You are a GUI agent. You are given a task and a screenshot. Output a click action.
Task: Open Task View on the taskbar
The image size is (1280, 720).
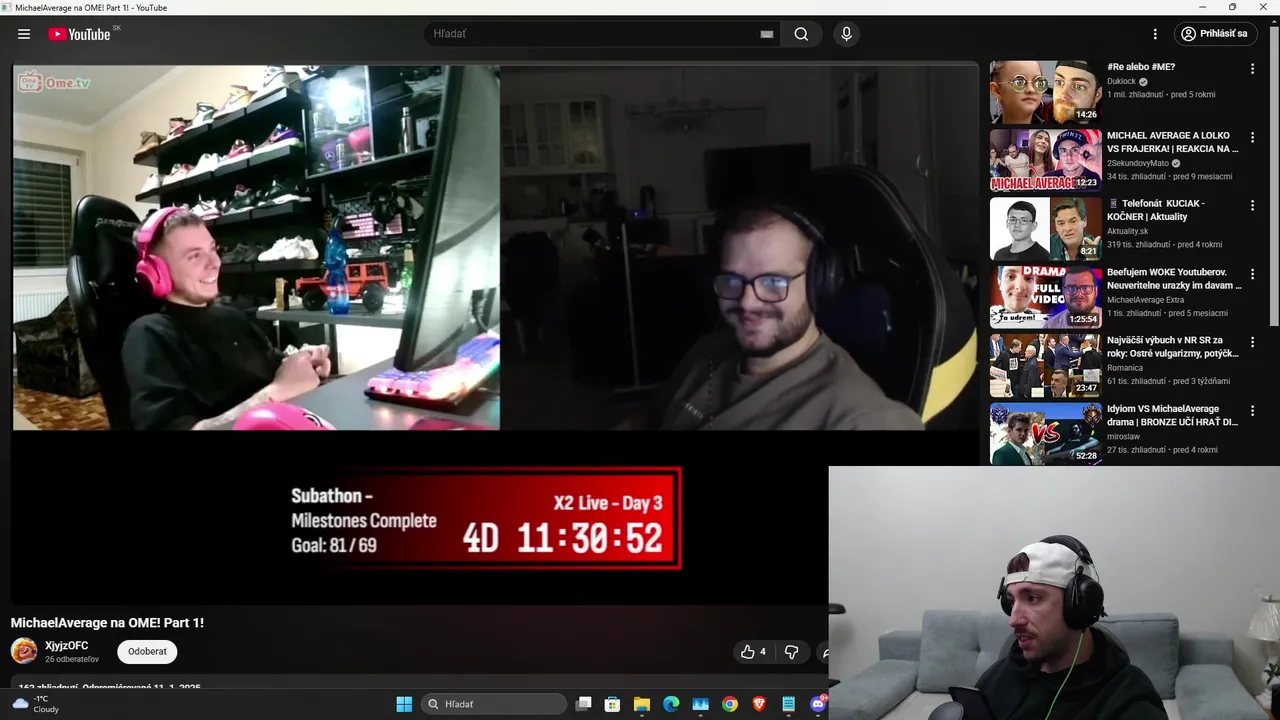click(x=584, y=704)
